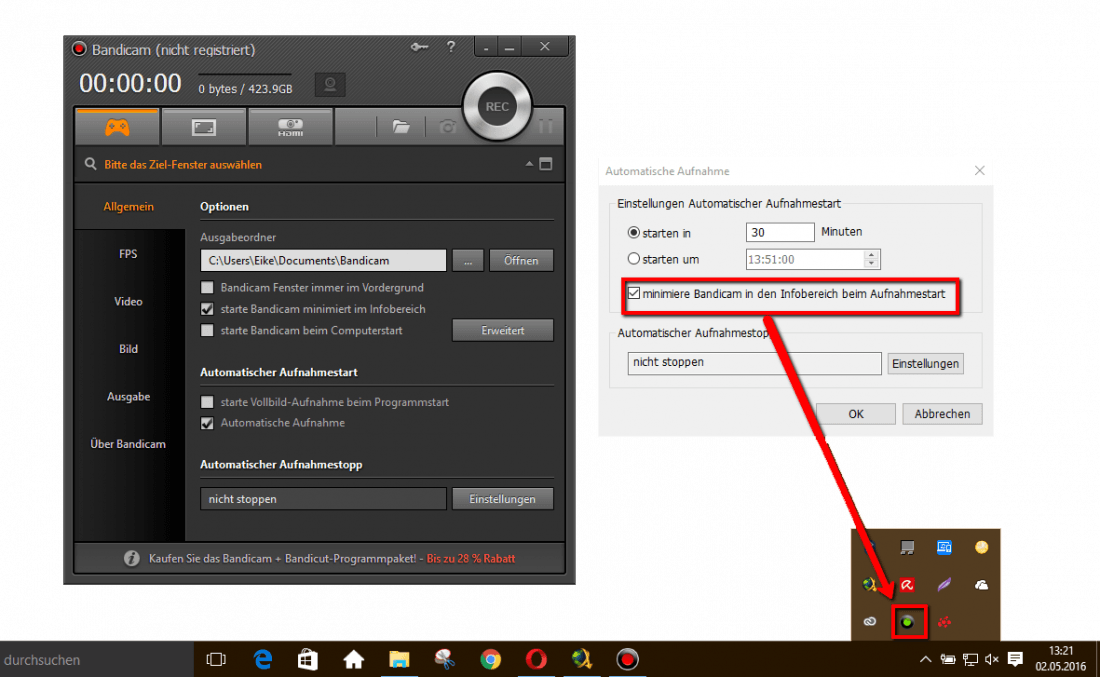Image resolution: width=1100 pixels, height=677 pixels.
Task: Click the webcam overlay icon
Action: point(330,85)
